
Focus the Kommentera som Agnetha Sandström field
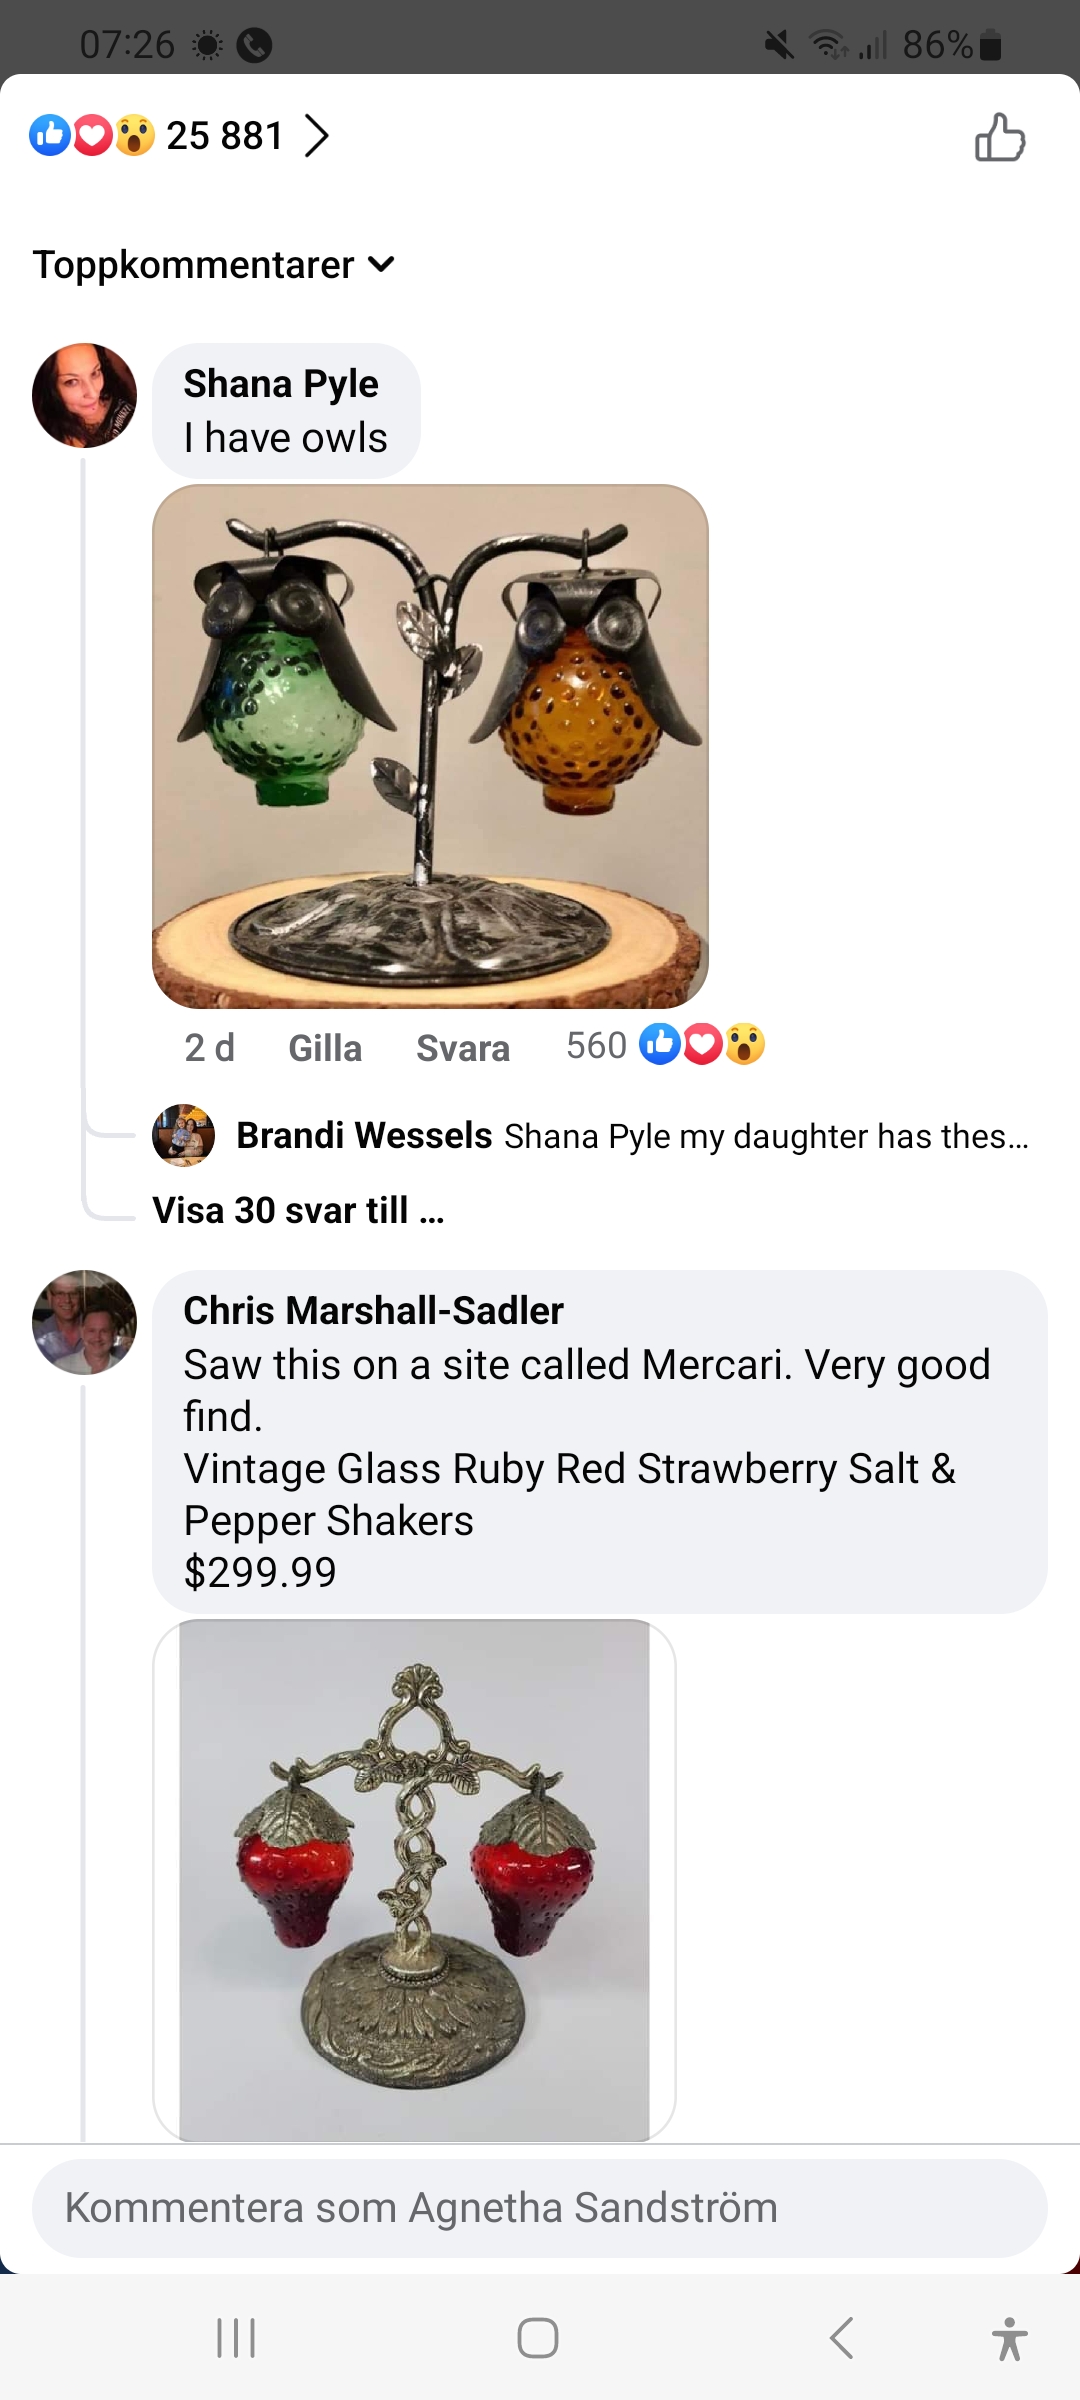click(x=540, y=2208)
